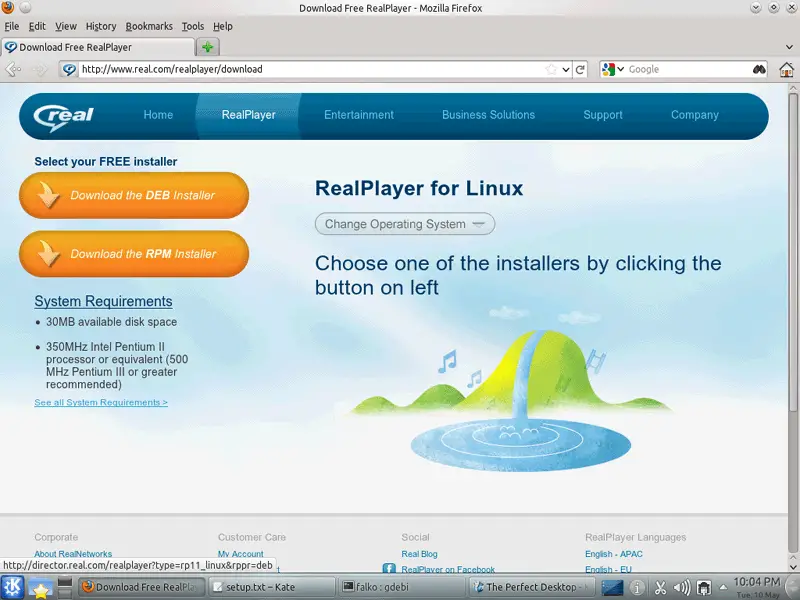This screenshot has width=800, height=600.
Task: Click the Google search field
Action: click(x=688, y=69)
